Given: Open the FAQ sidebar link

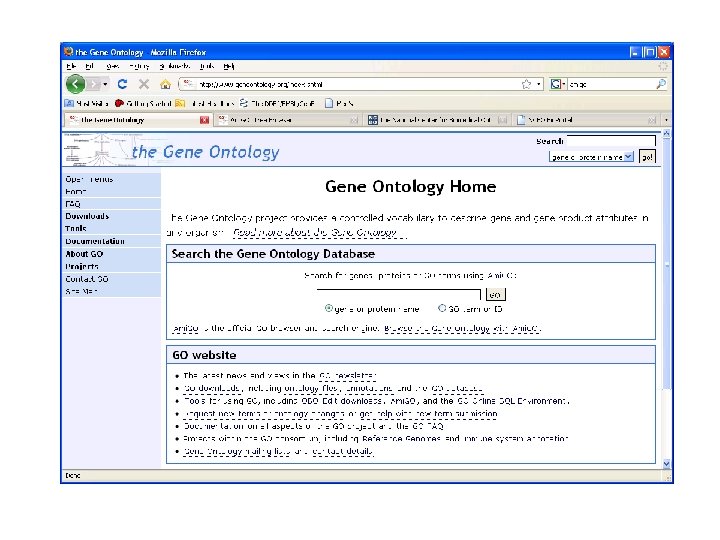Looking at the screenshot, I should point(73,204).
